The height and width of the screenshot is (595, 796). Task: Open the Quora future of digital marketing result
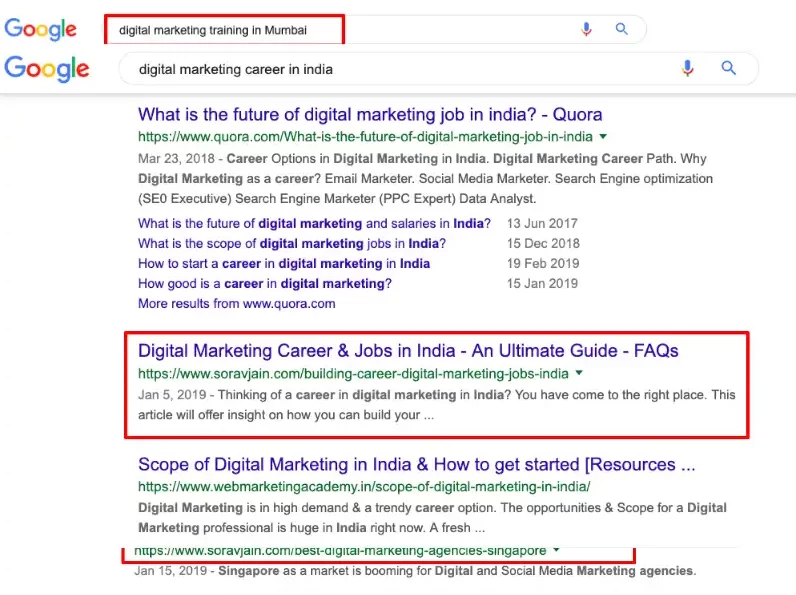370,114
